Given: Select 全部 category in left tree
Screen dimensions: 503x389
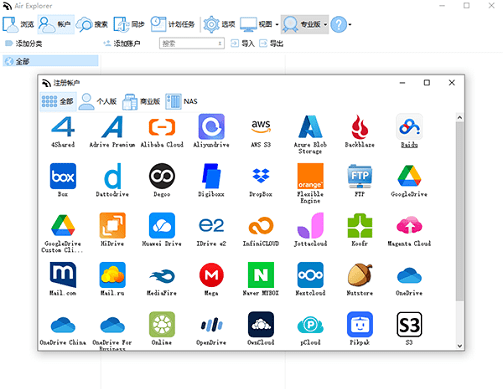Looking at the screenshot, I should [51, 61].
